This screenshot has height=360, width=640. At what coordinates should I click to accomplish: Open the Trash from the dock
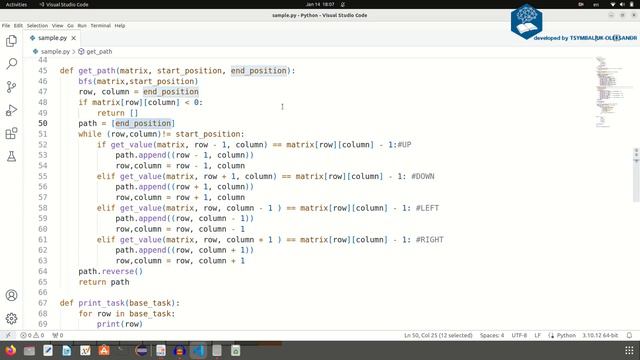pyautogui.click(x=236, y=351)
